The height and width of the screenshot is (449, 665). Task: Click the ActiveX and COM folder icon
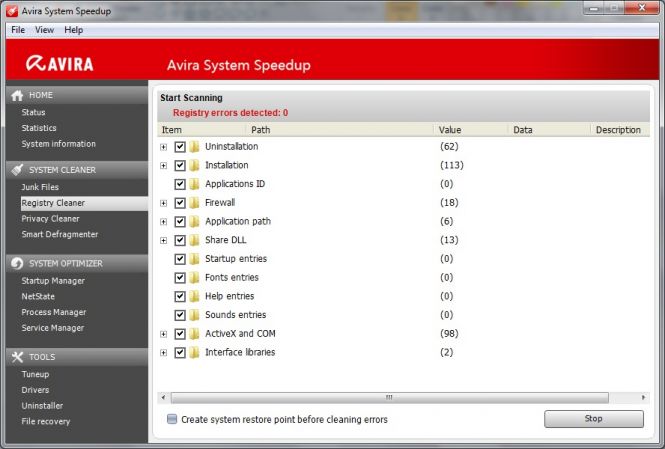[194, 334]
